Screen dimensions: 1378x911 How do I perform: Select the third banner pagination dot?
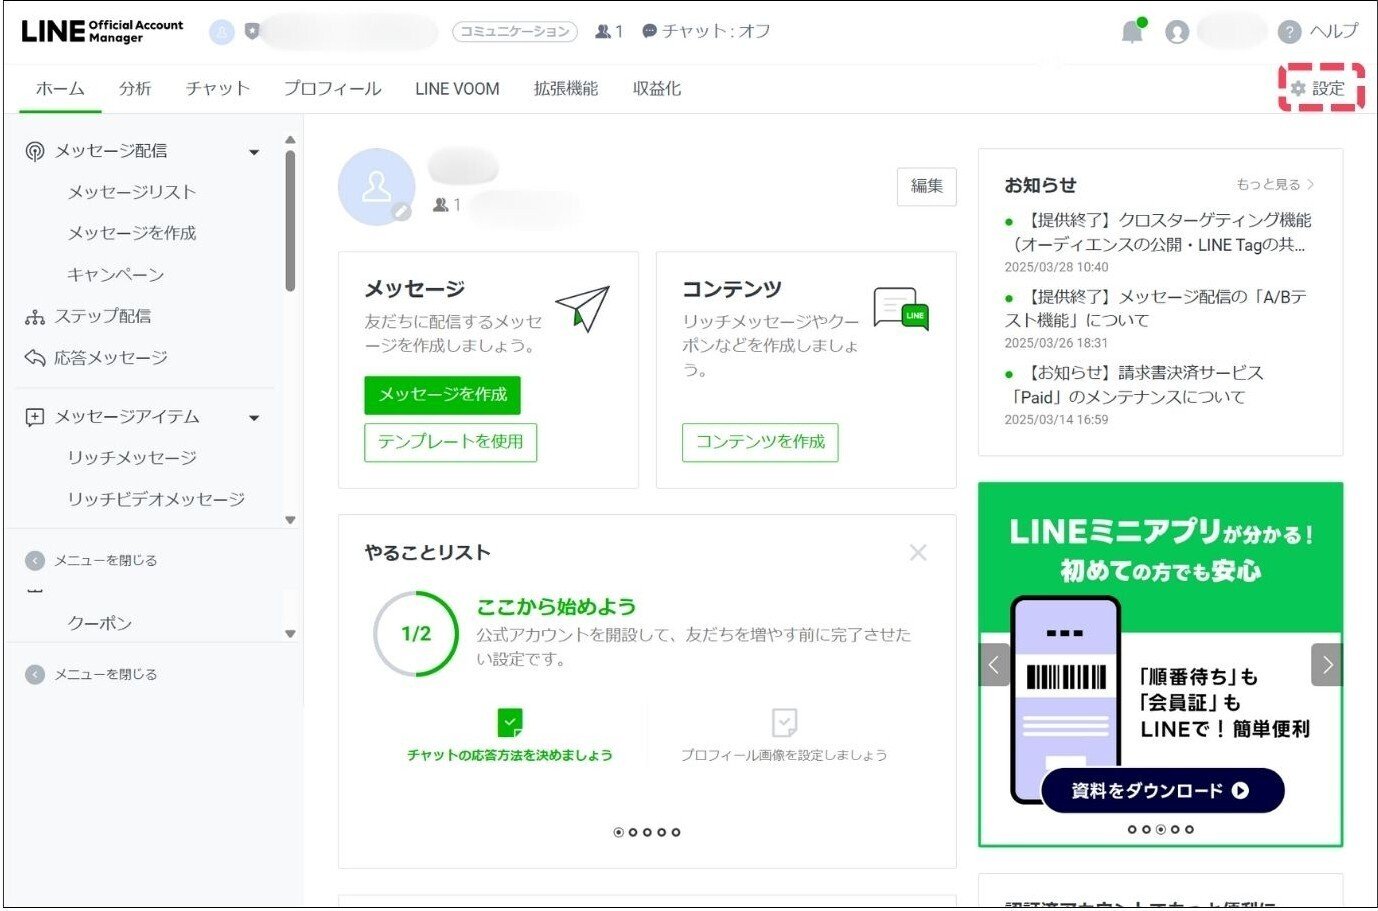coord(1160,828)
